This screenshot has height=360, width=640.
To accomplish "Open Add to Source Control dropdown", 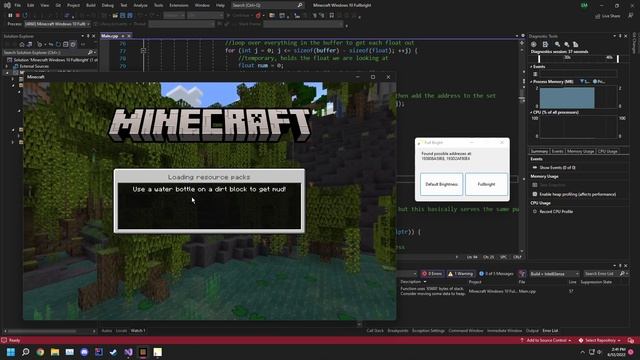I will coord(546,340).
